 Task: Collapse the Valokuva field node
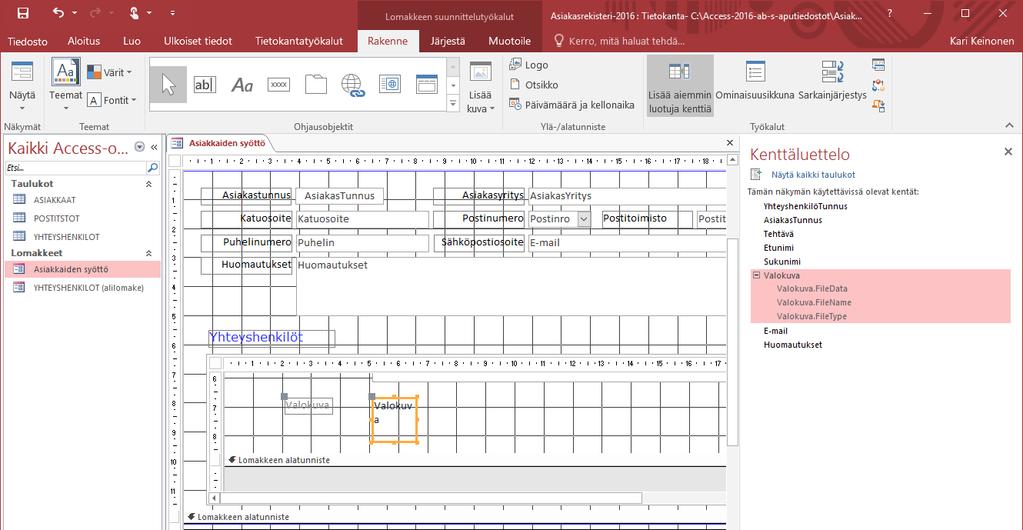pyautogui.click(x=756, y=275)
